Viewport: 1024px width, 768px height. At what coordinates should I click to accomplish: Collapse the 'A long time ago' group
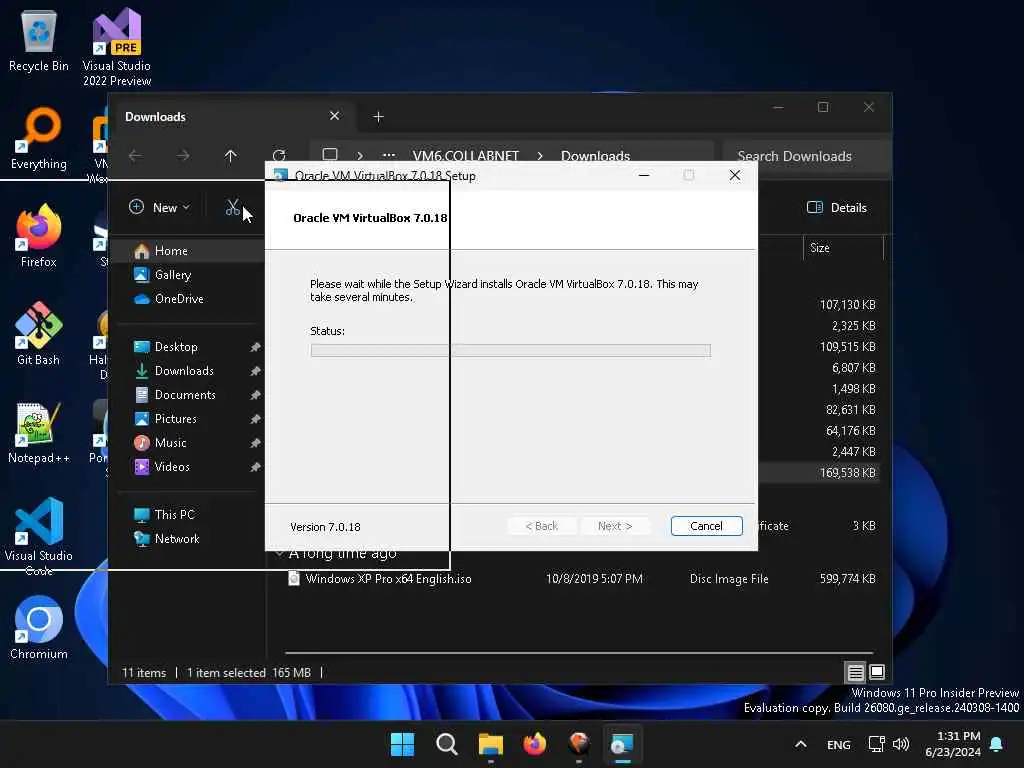click(280, 553)
